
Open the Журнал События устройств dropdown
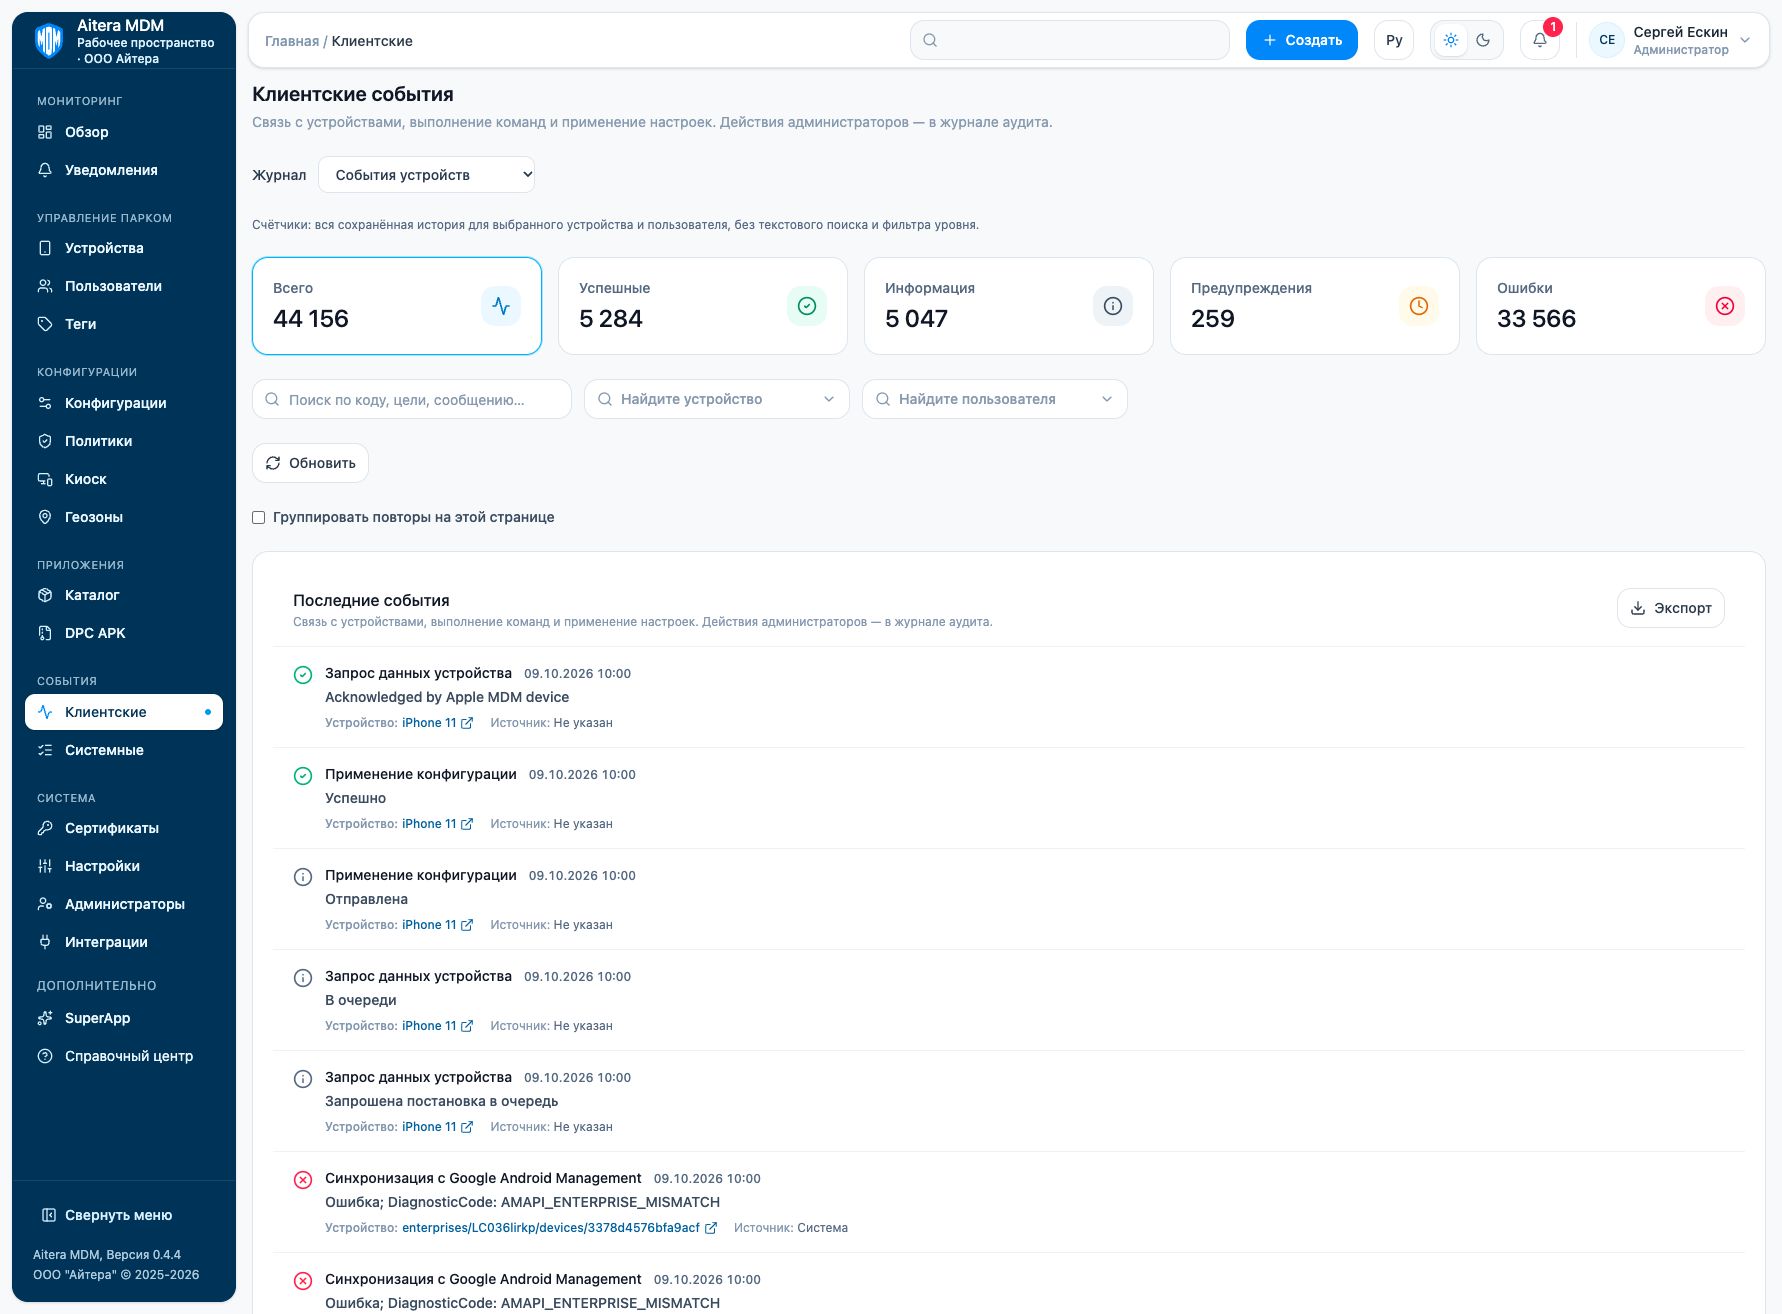click(x=427, y=175)
